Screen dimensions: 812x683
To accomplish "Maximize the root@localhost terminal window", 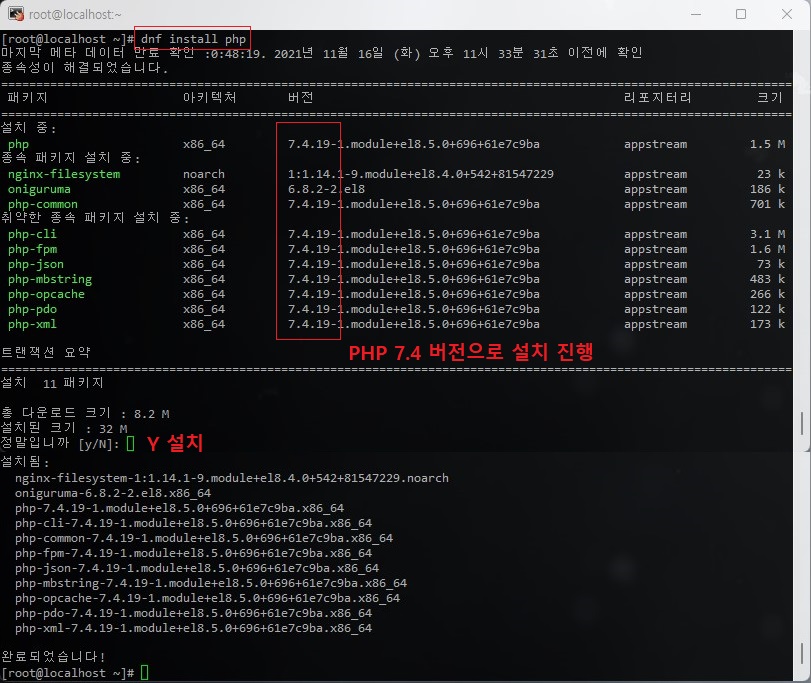I will click(741, 14).
